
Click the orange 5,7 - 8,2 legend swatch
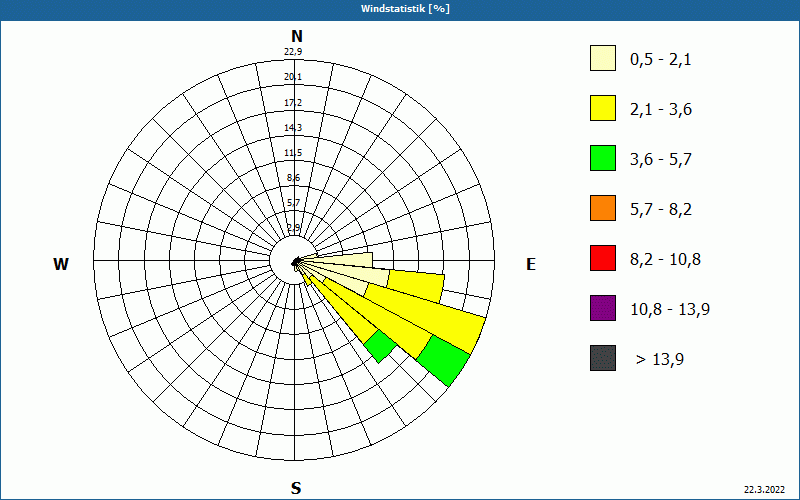point(603,208)
